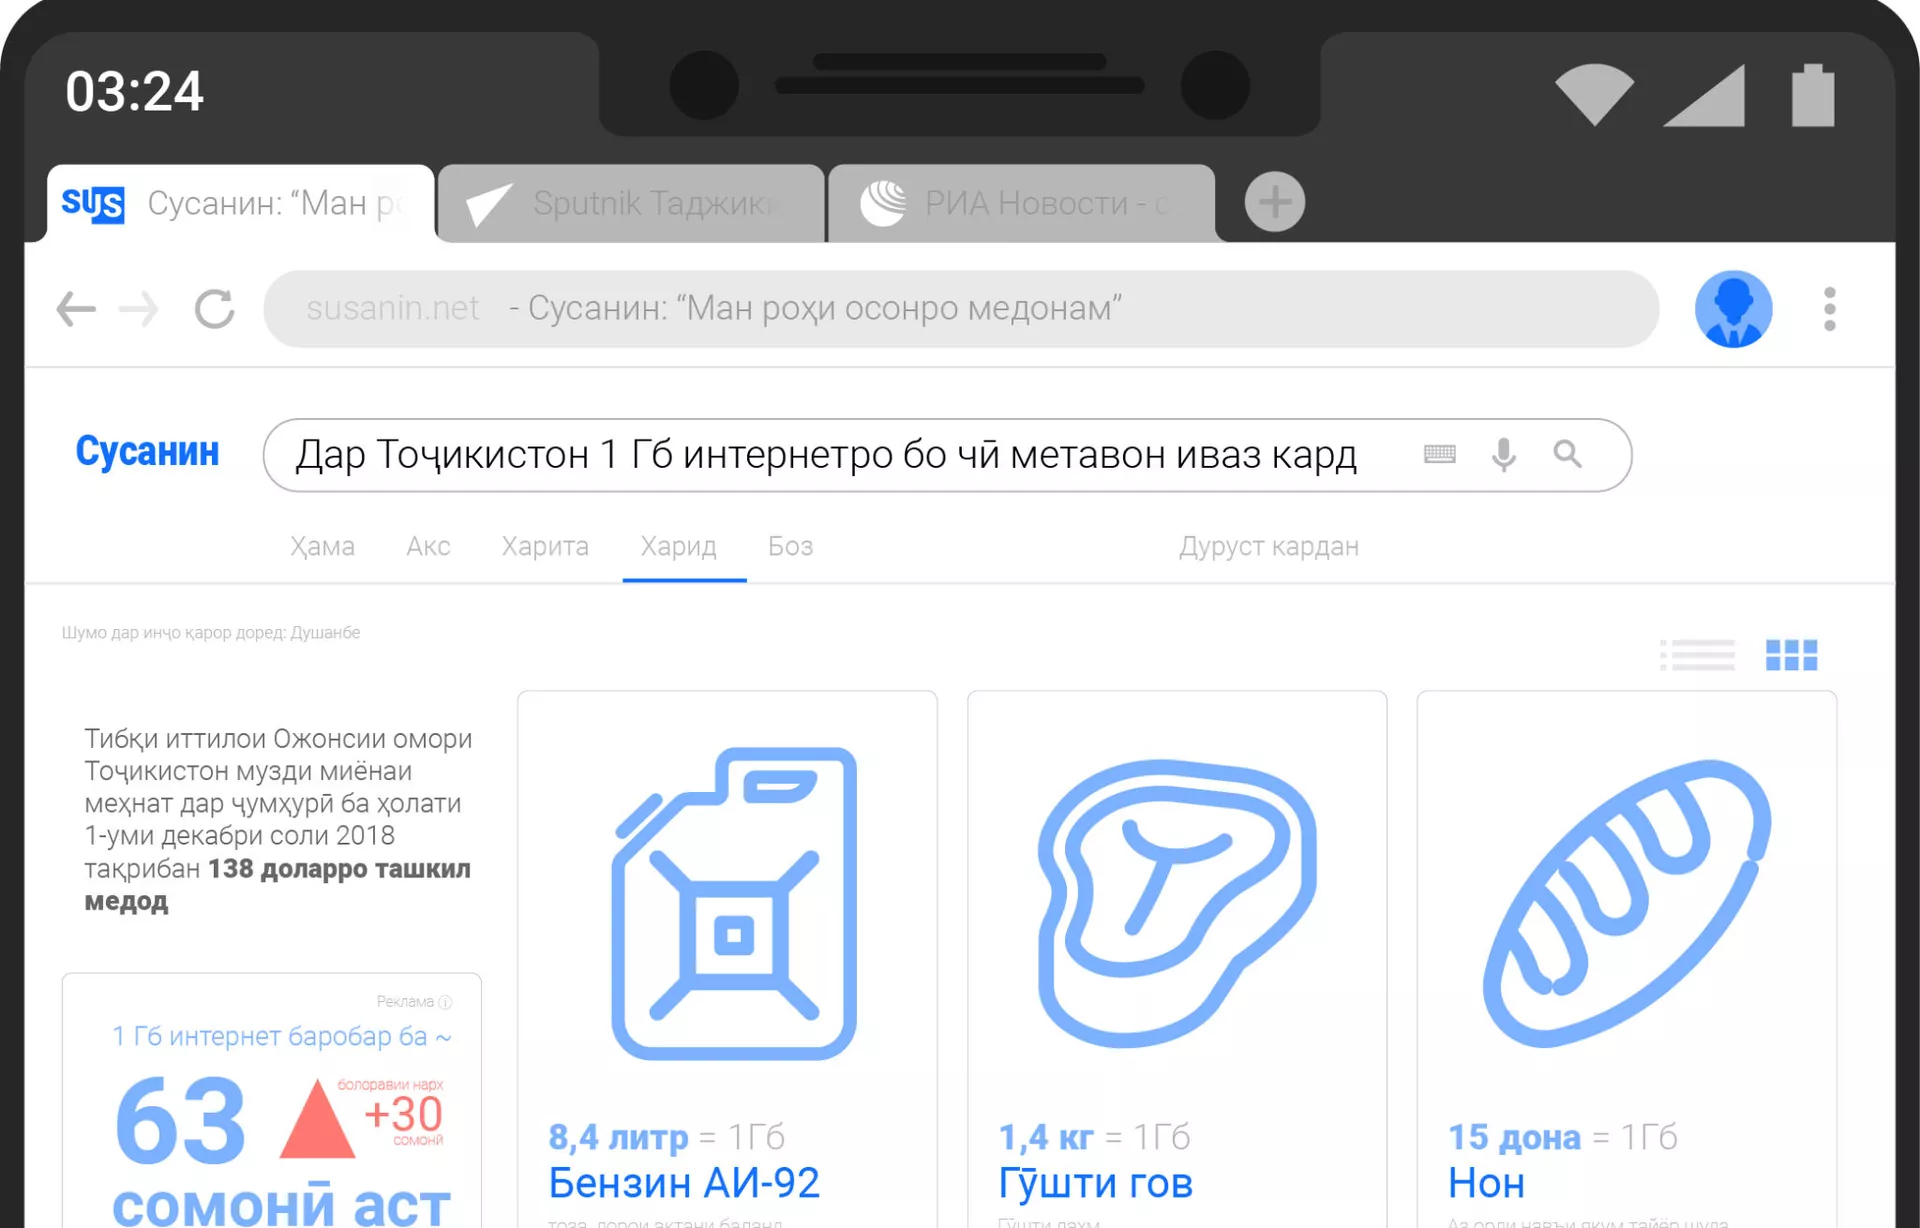Select the Сусанин browser tab
Image resolution: width=1920 pixels, height=1228 pixels.
coord(241,203)
